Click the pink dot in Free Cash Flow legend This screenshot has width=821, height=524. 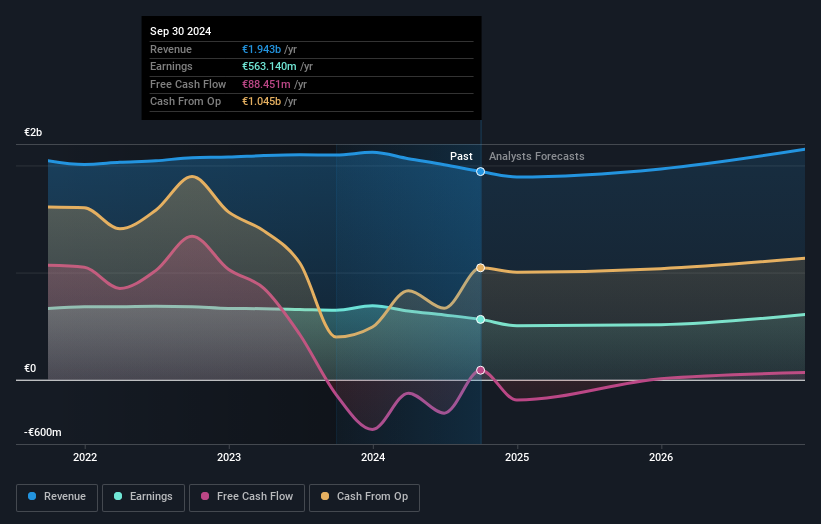coord(205,496)
